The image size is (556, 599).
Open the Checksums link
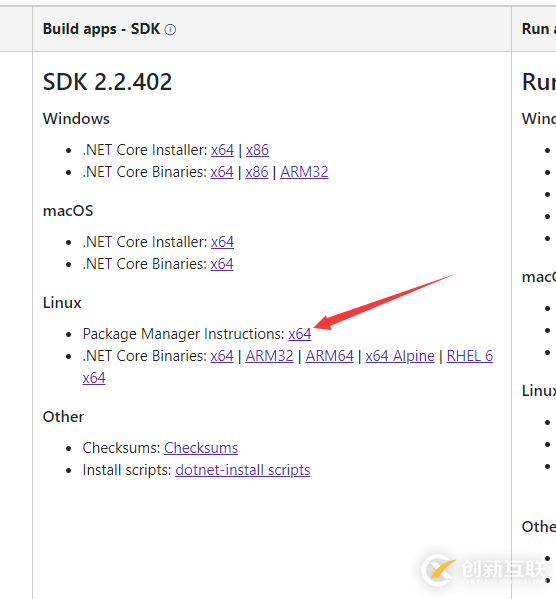tap(201, 448)
